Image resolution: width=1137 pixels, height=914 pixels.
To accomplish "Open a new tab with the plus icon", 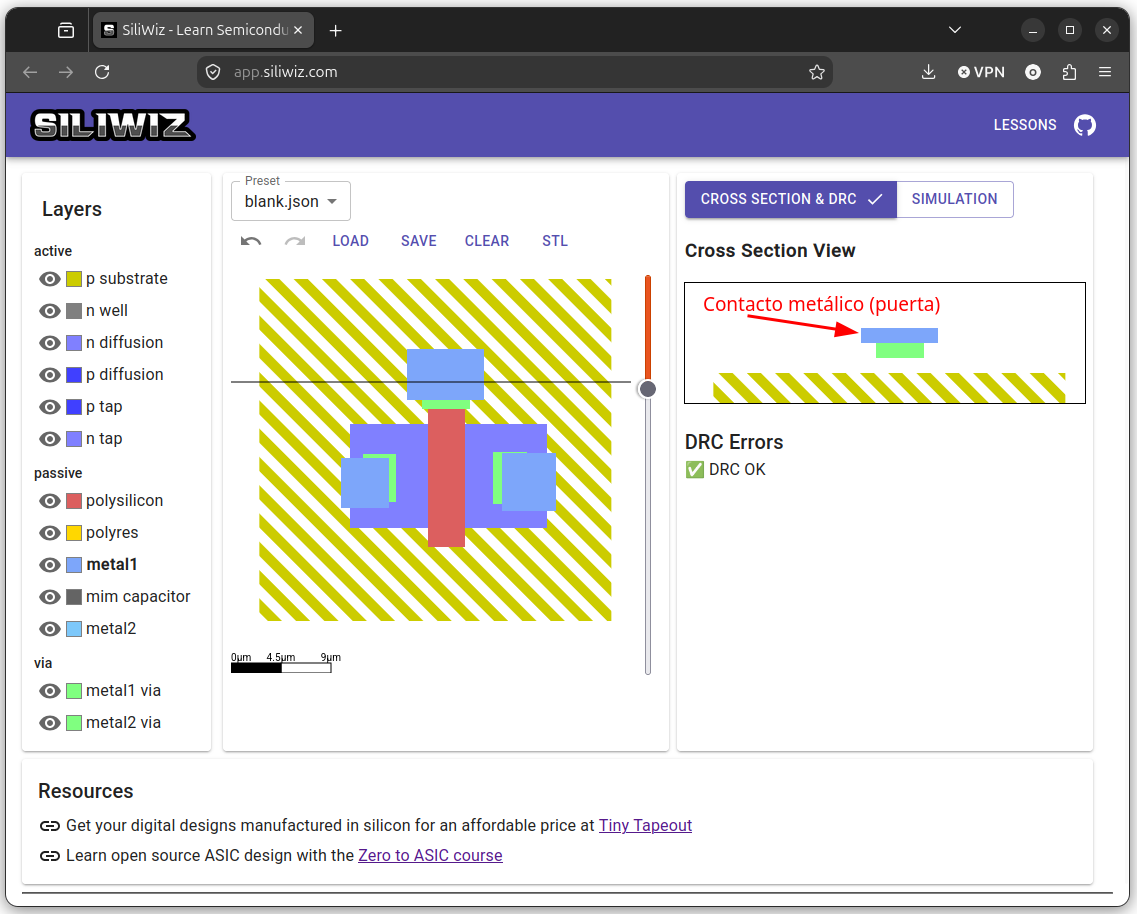I will (x=335, y=30).
